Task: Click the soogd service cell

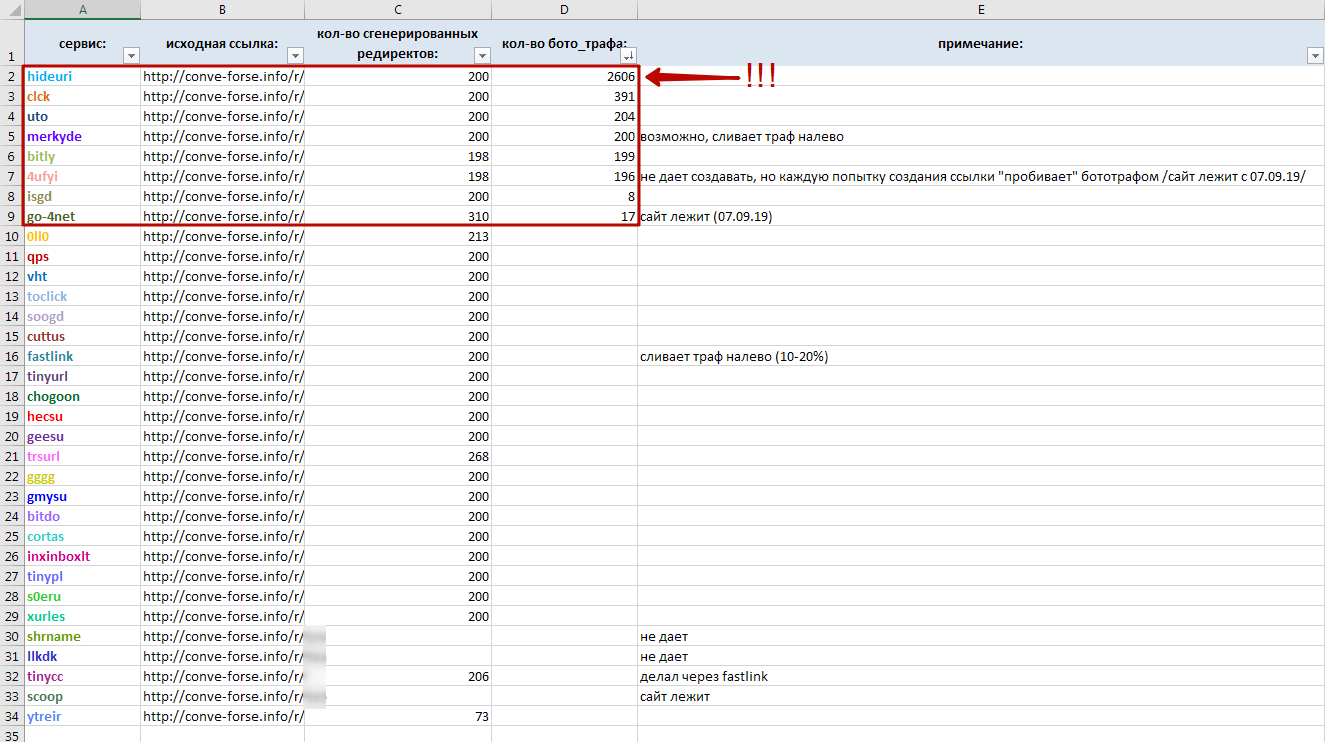Action: point(82,316)
